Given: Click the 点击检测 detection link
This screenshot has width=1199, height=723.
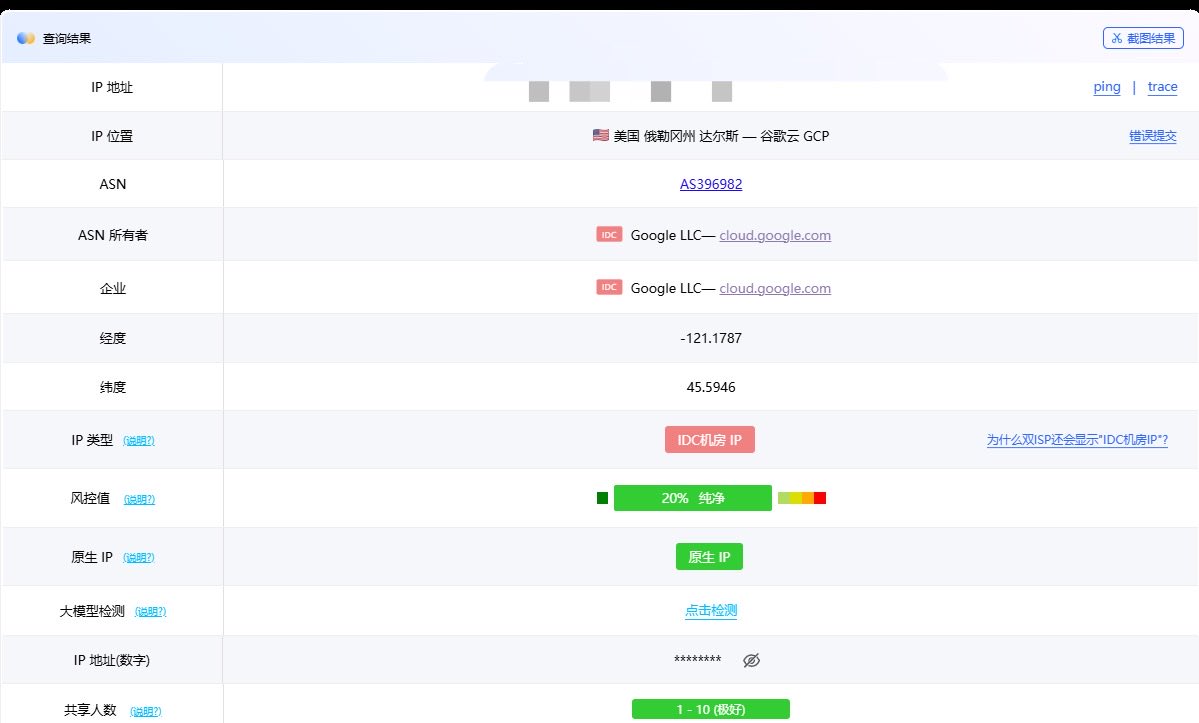Looking at the screenshot, I should (x=710, y=611).
